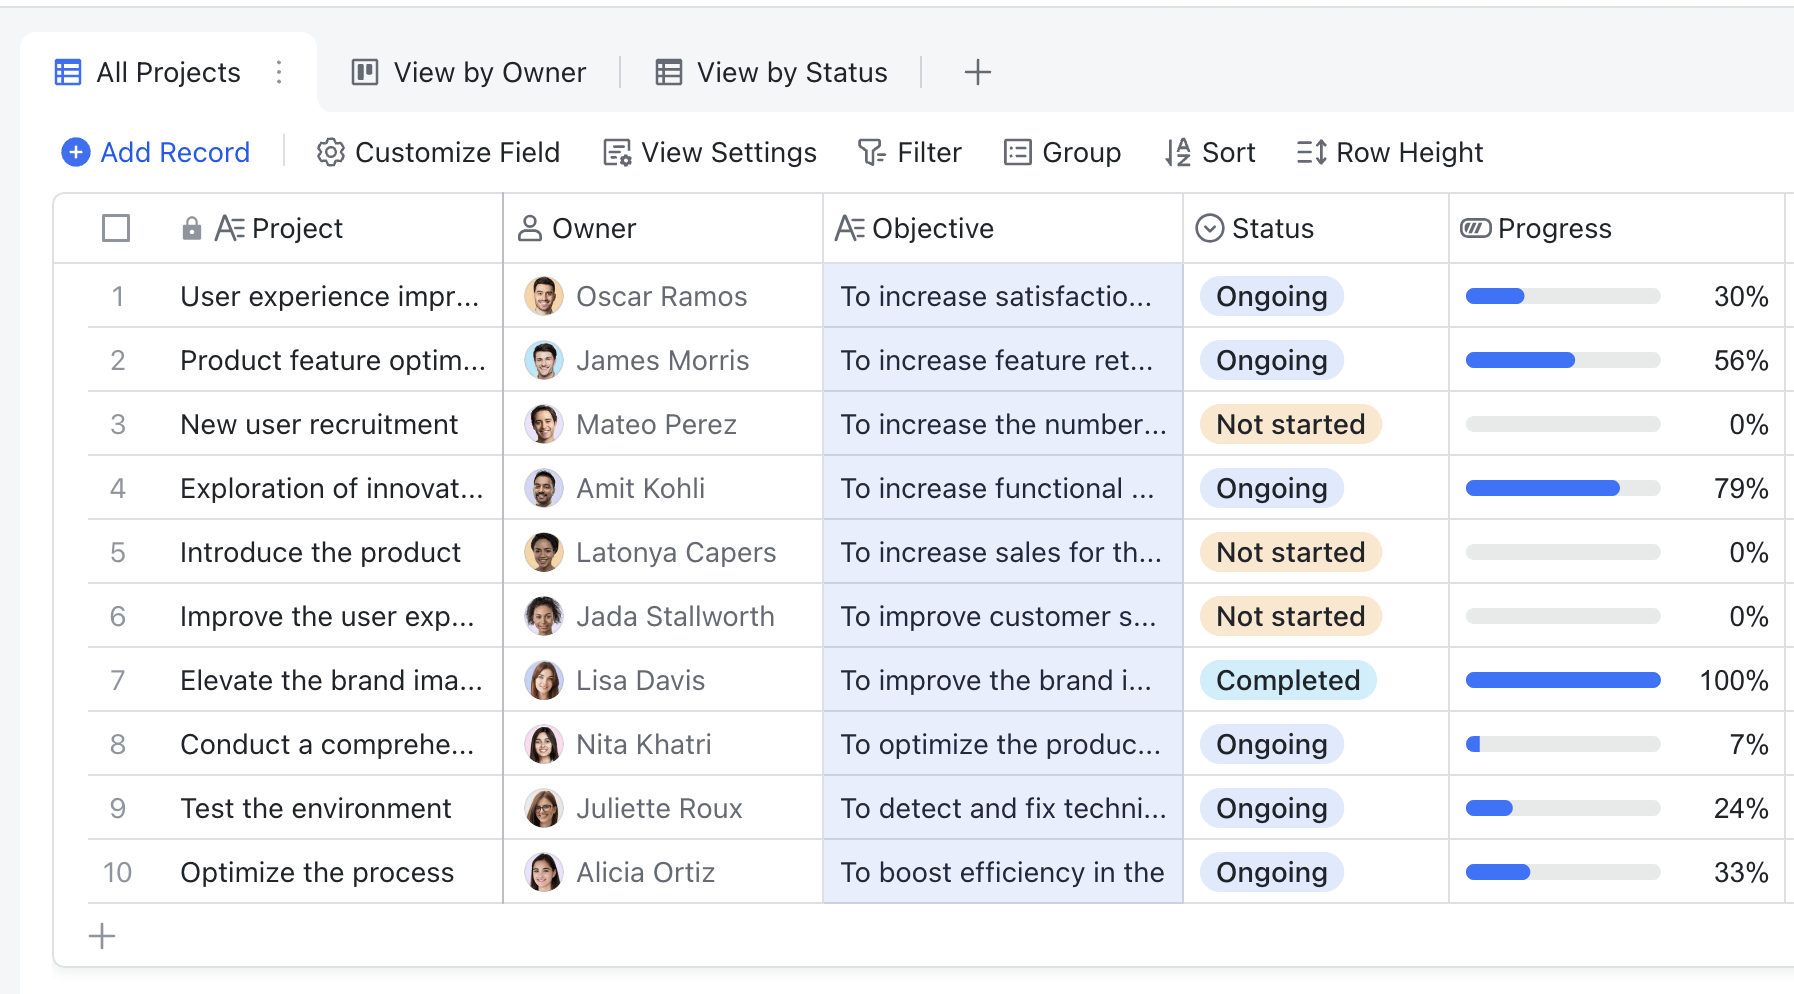Screen dimensions: 1794x994
Task: Add a new row with the bottom plus
Action: (101, 937)
